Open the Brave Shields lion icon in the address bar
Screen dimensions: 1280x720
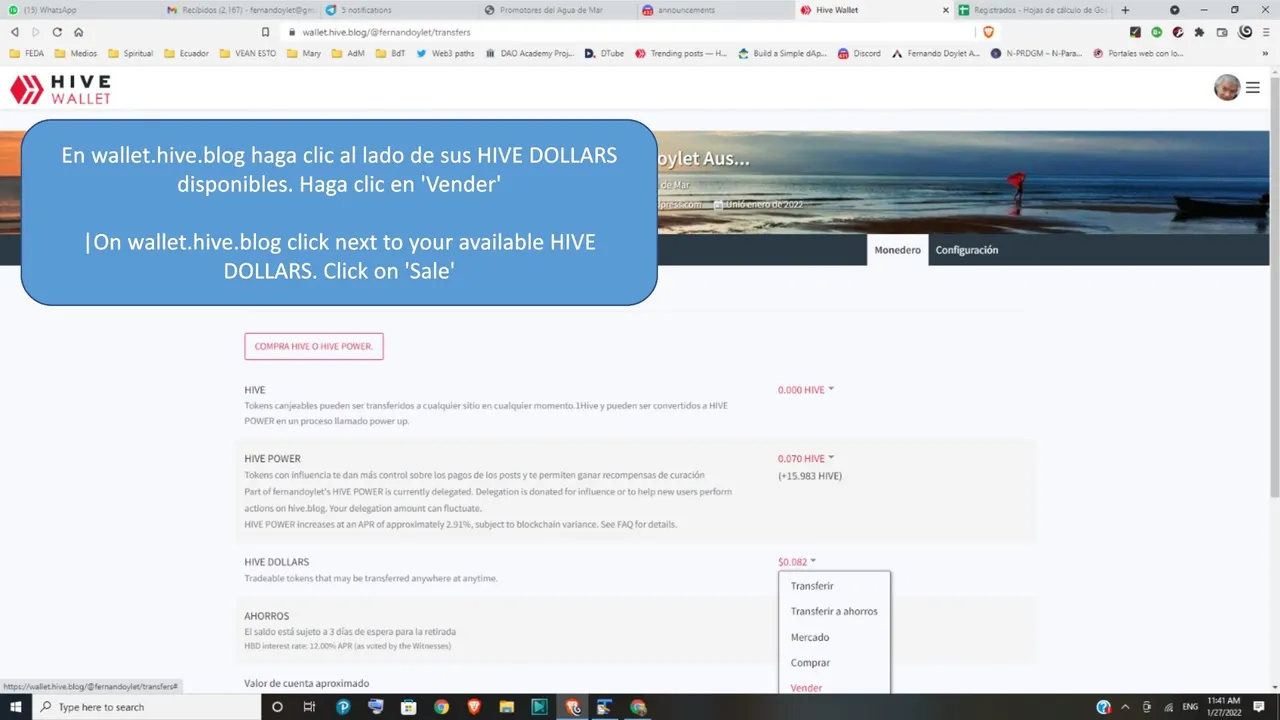pos(988,32)
